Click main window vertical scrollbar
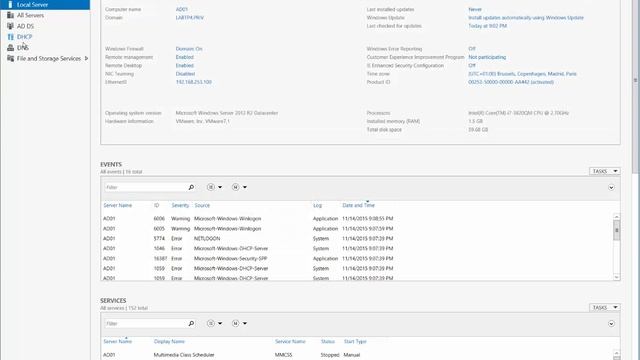Screen dimensions: 640x360 point(636,87)
